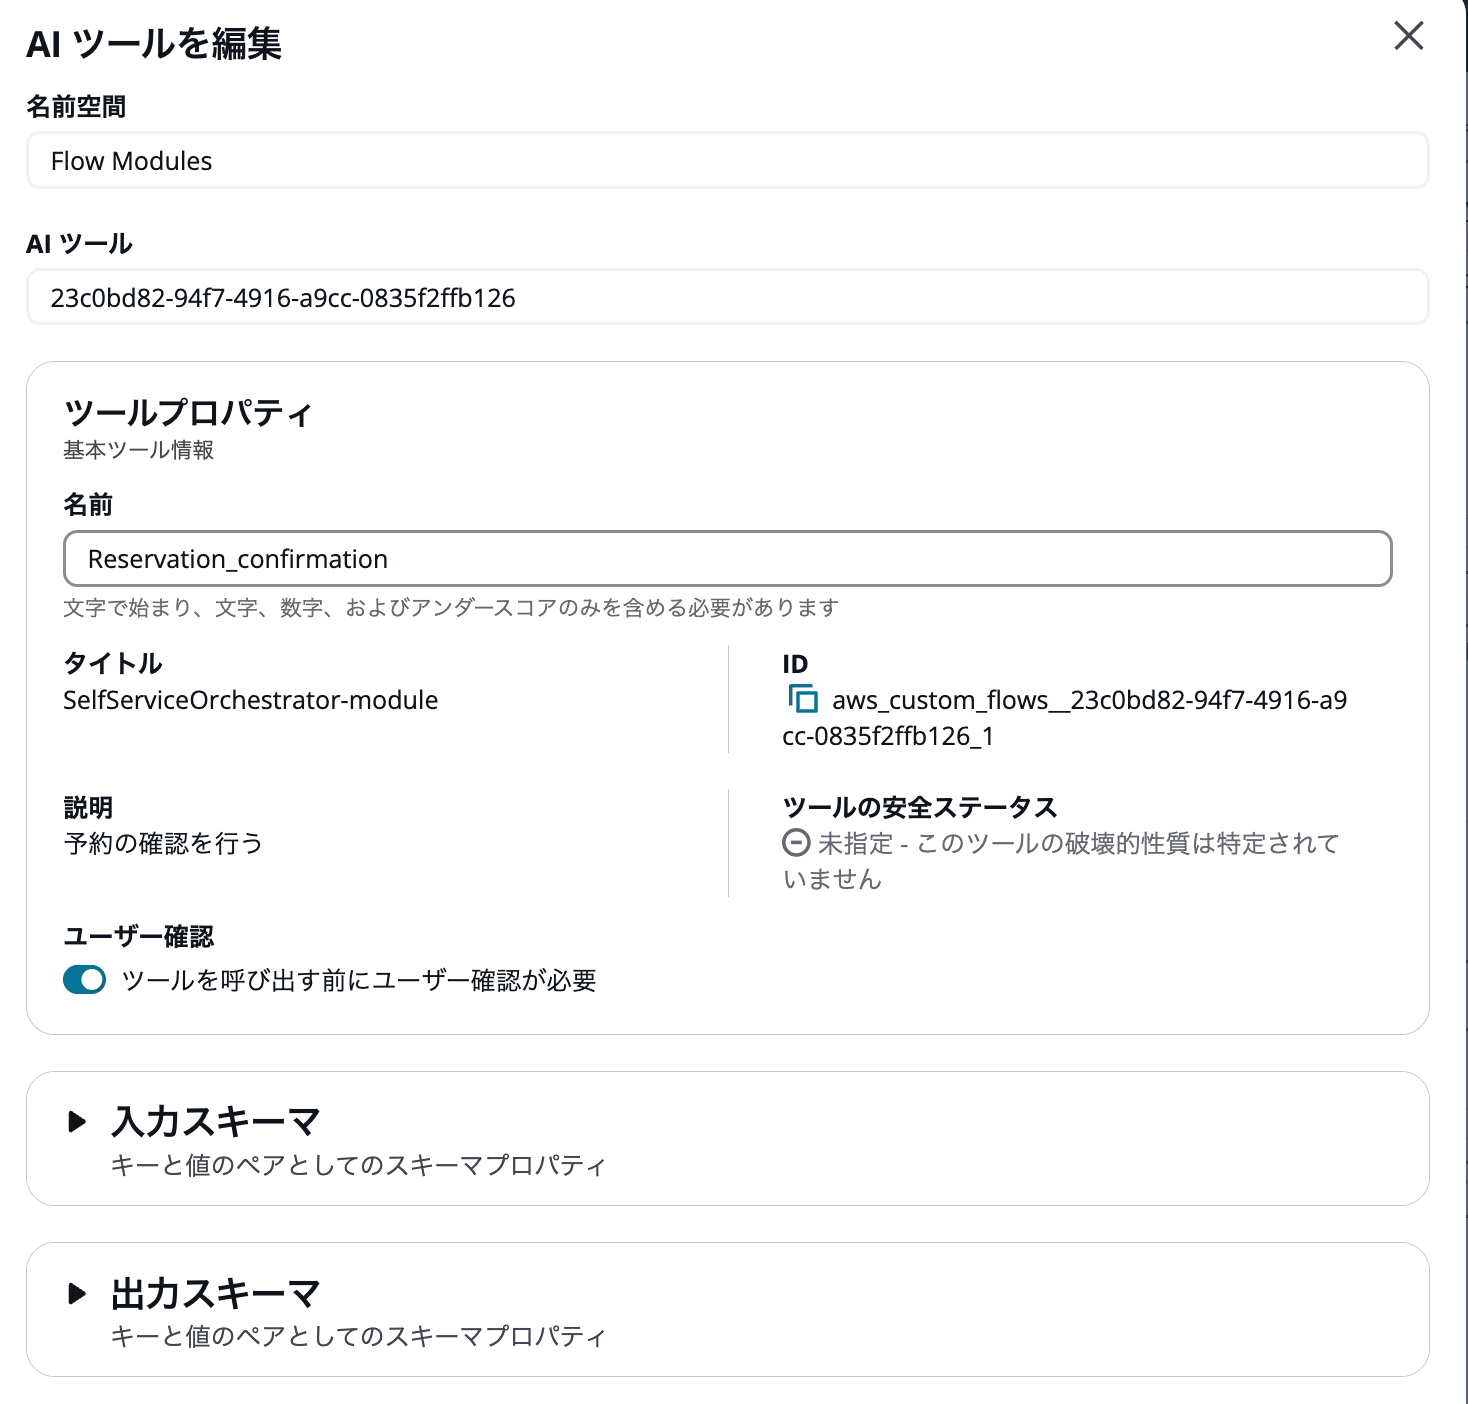Close the AI ツールを編集 dialog

(1409, 37)
